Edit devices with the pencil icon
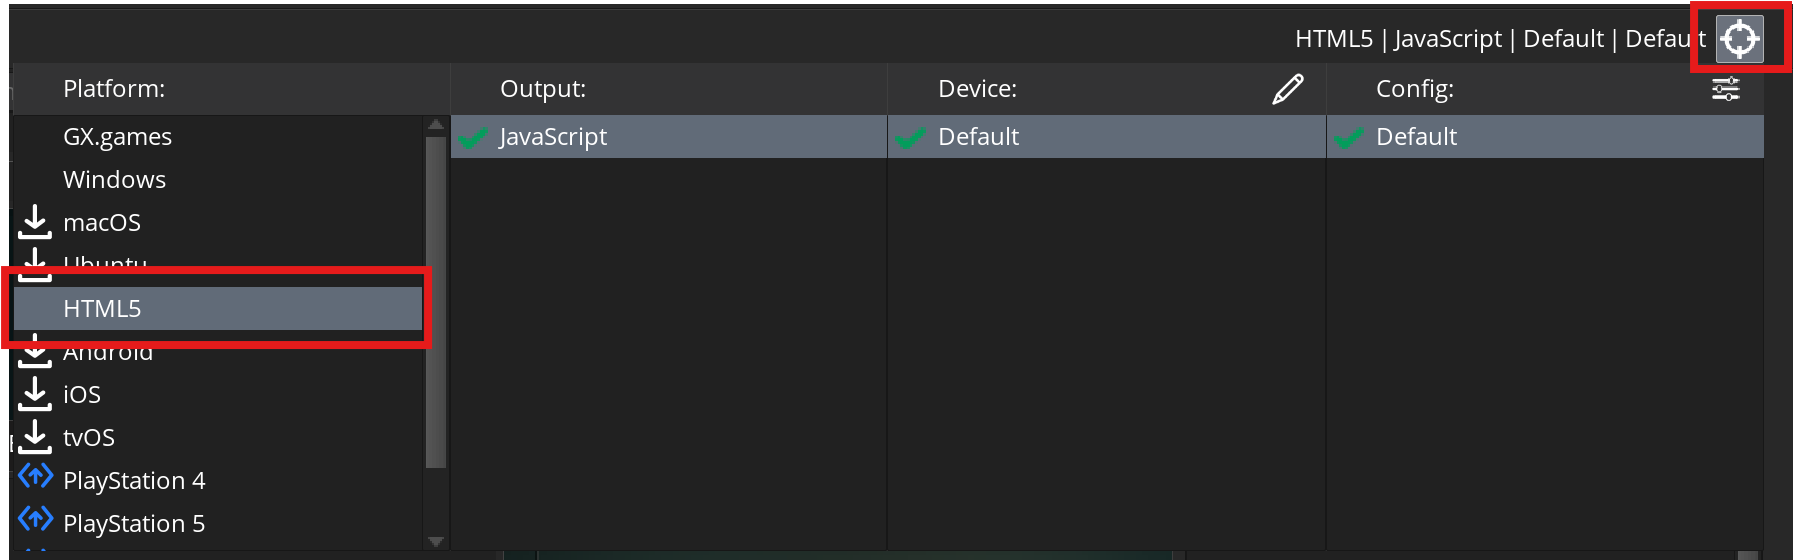The image size is (1793, 560). coord(1288,89)
